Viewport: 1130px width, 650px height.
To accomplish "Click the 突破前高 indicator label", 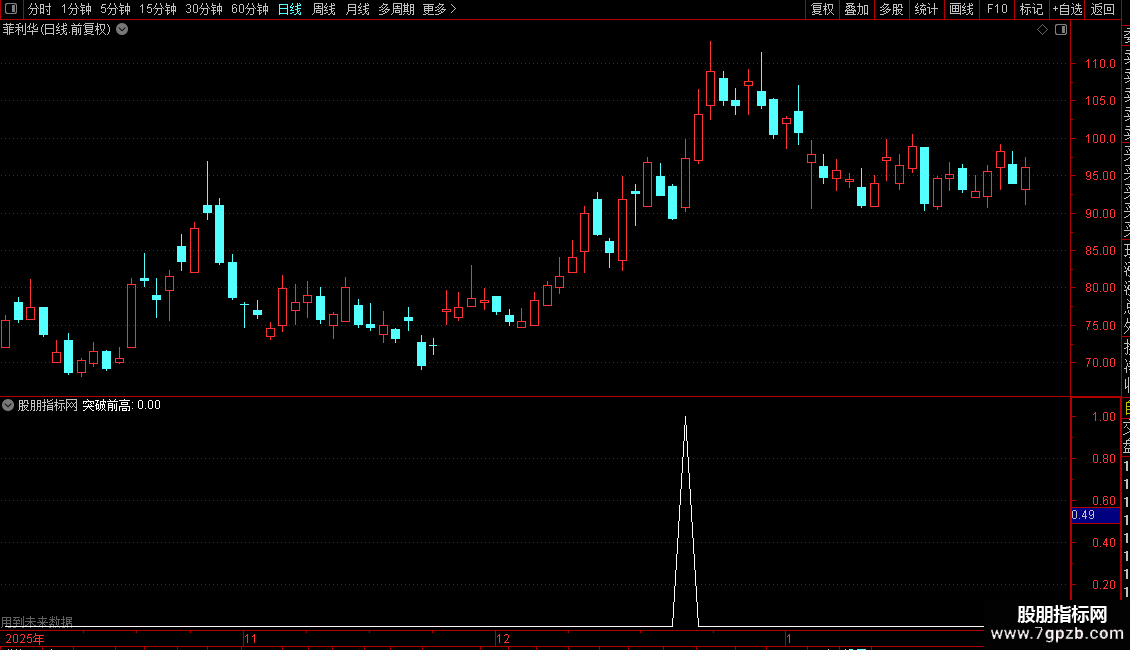I will 107,405.
